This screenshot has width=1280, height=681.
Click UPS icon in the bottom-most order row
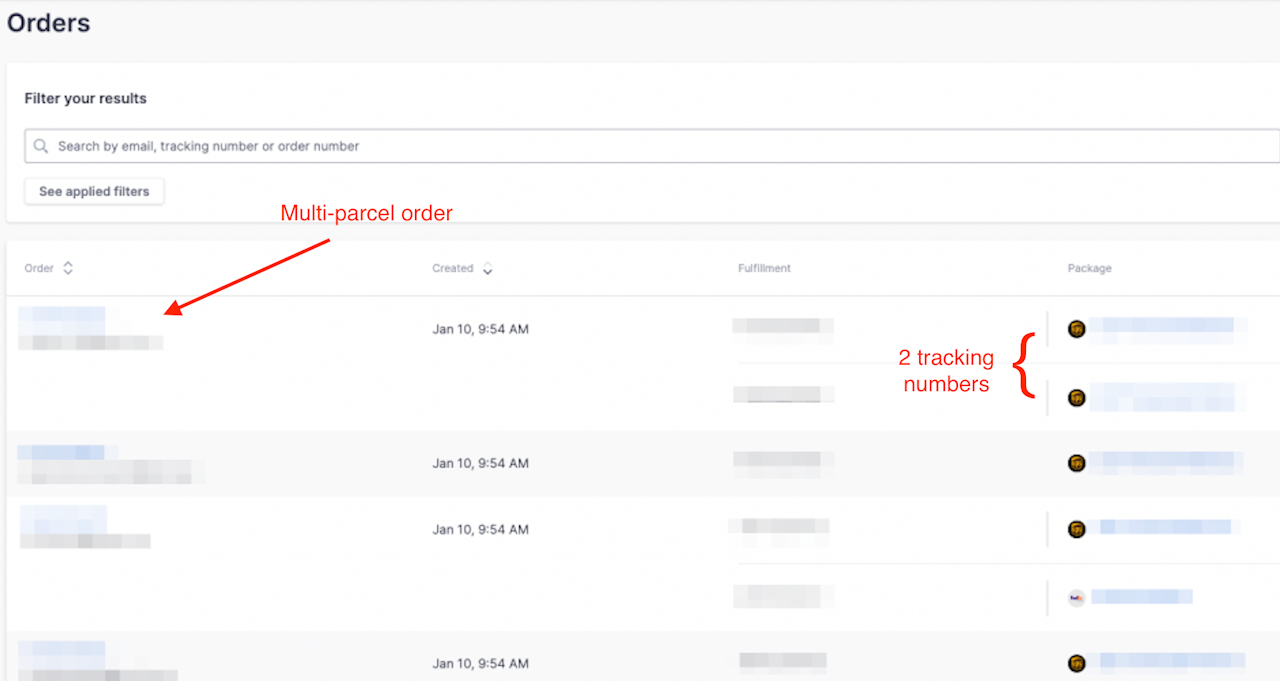coord(1076,663)
